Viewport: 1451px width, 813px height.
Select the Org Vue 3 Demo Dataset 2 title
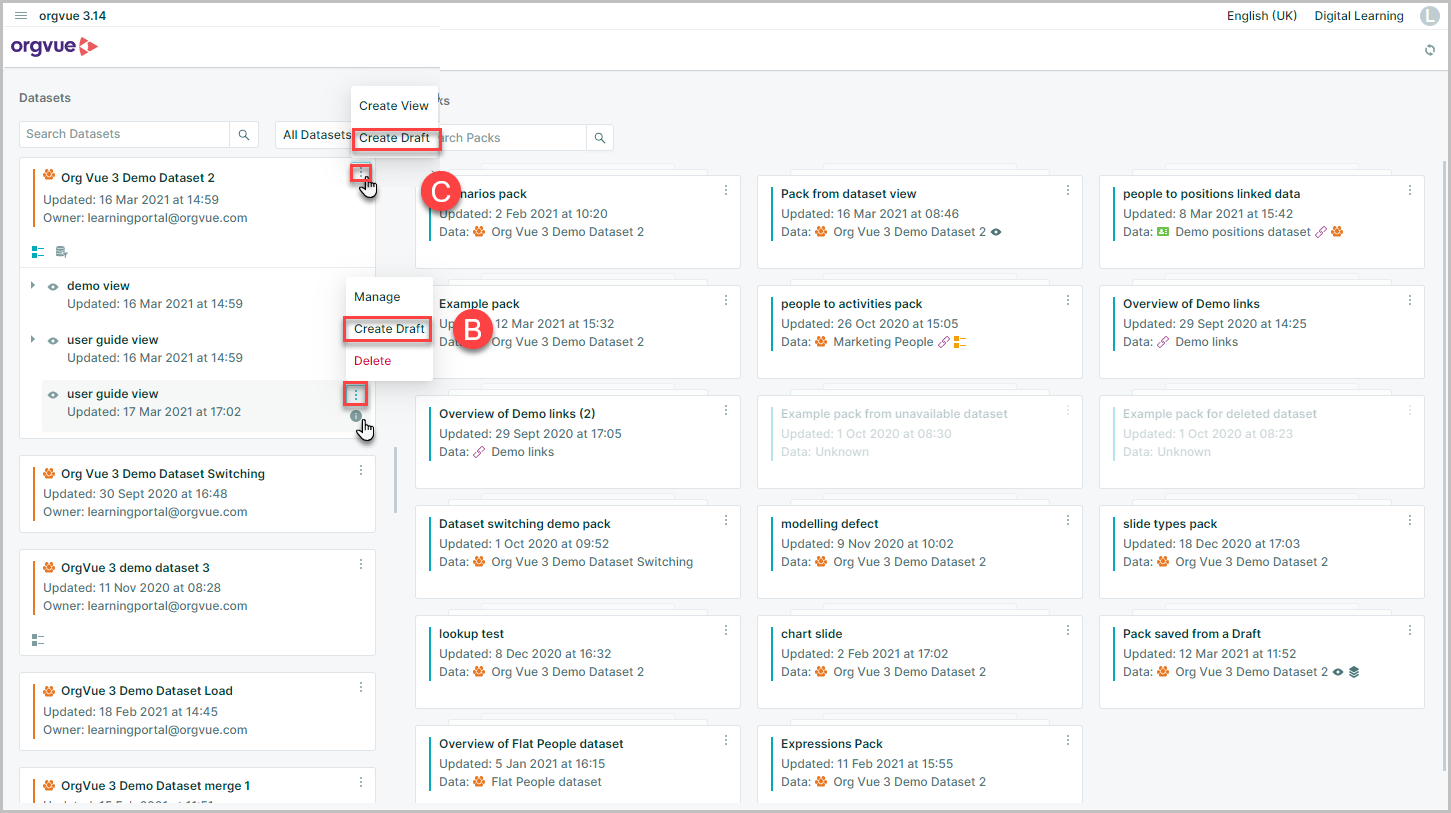[x=138, y=178]
